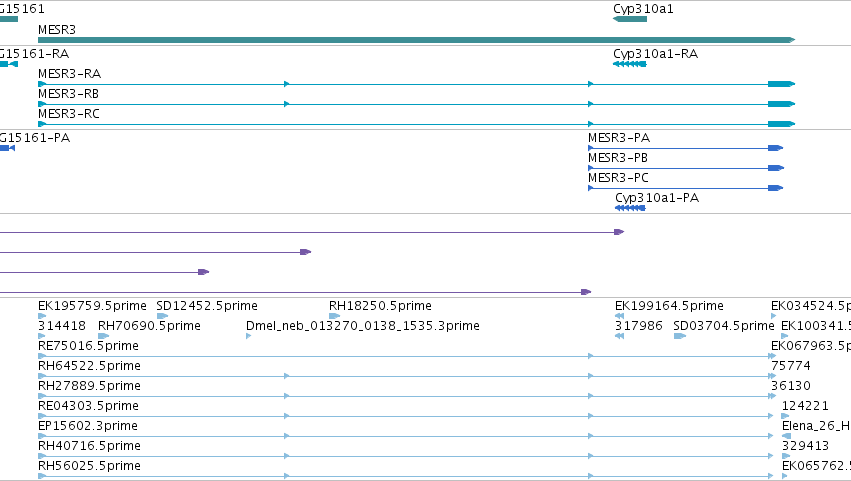
Task: Select the RH70690.5prime EST
Action: click(103, 336)
